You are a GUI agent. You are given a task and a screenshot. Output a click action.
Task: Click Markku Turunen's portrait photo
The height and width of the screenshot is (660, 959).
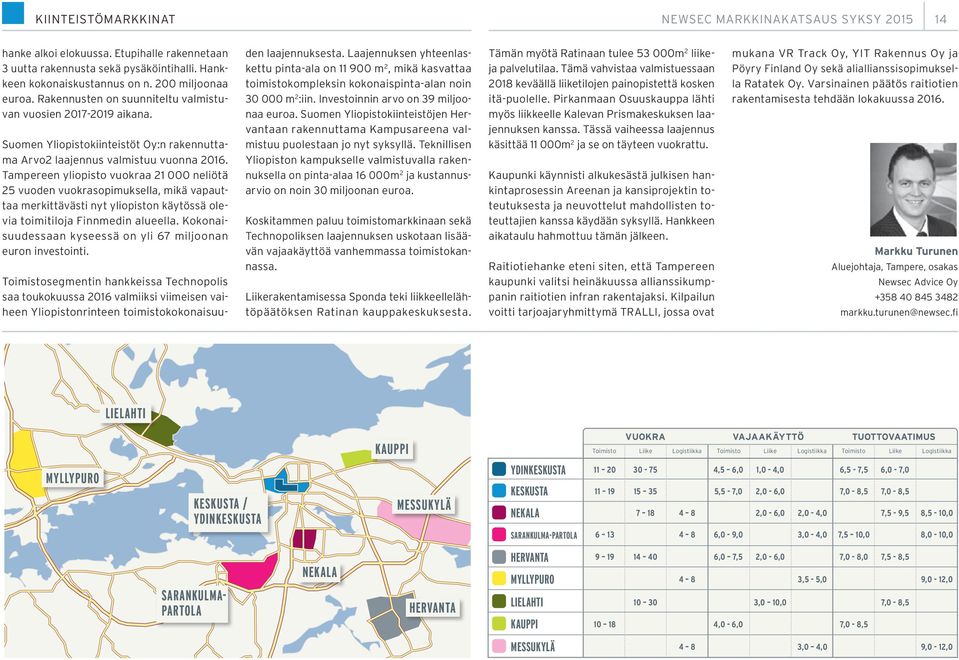point(914,190)
